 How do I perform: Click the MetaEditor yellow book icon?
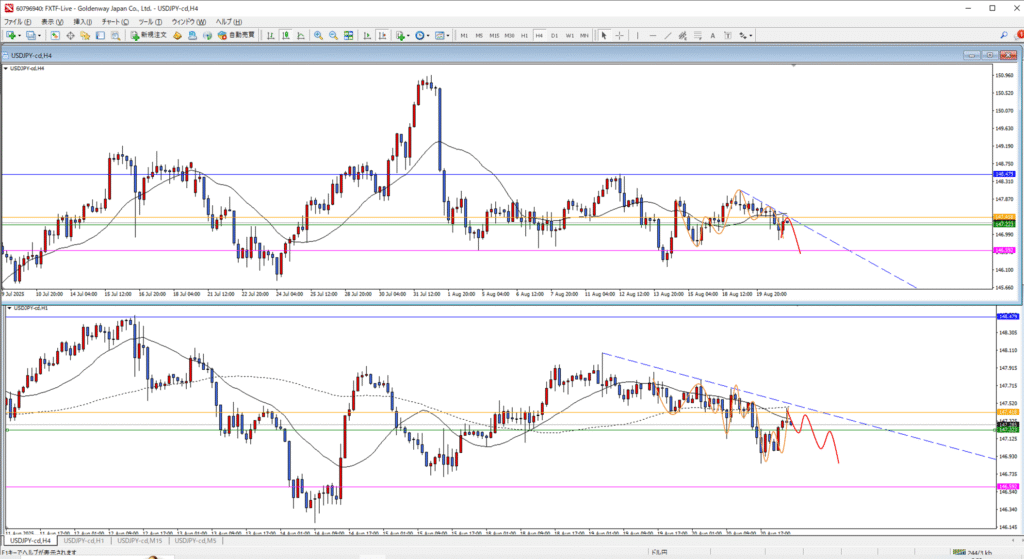point(177,35)
